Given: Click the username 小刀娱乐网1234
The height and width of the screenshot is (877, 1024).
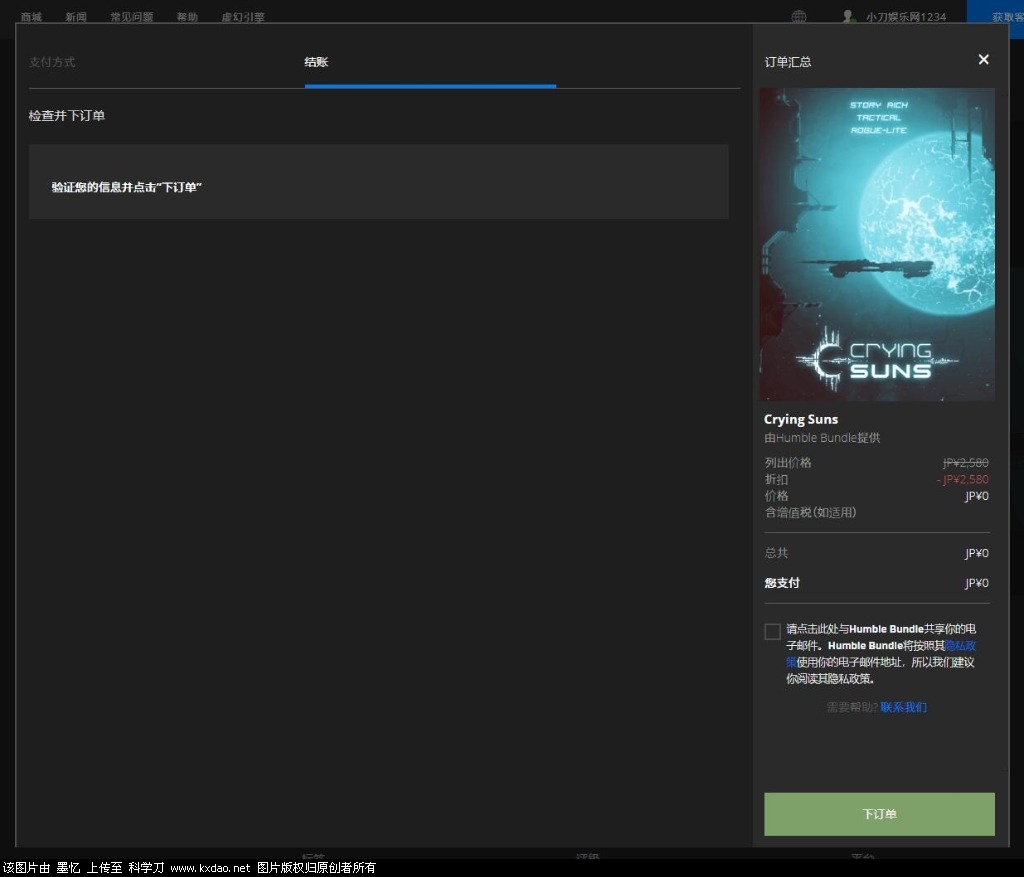Looking at the screenshot, I should click(905, 17).
